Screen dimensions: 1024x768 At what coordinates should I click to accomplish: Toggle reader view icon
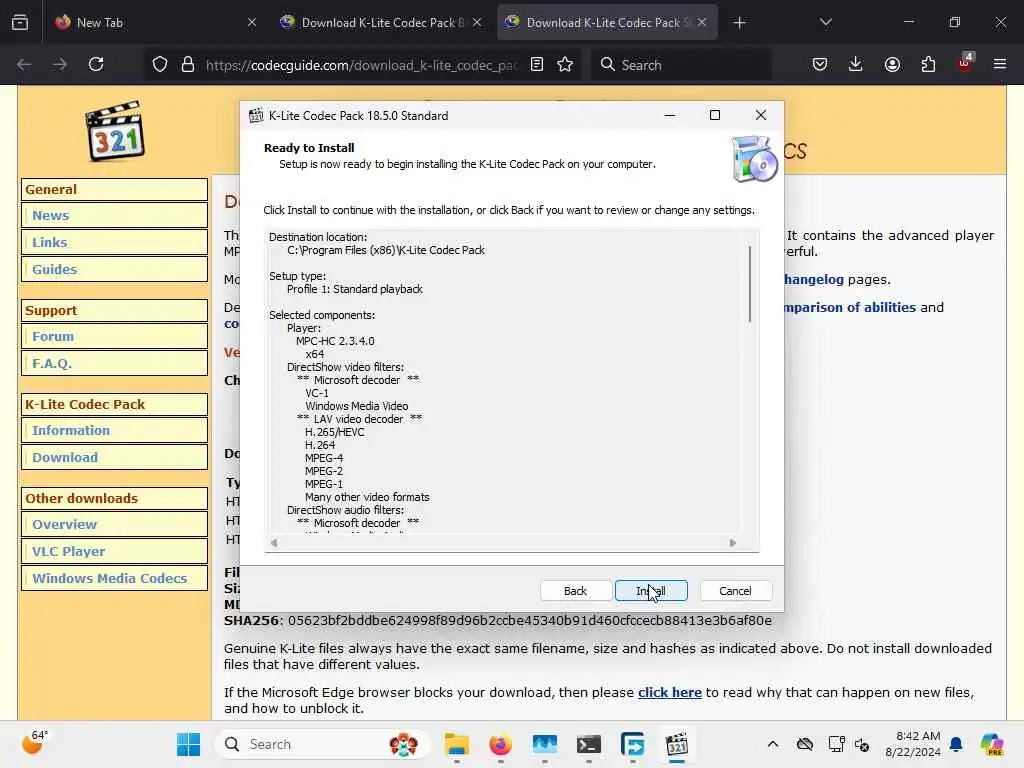[x=537, y=64]
